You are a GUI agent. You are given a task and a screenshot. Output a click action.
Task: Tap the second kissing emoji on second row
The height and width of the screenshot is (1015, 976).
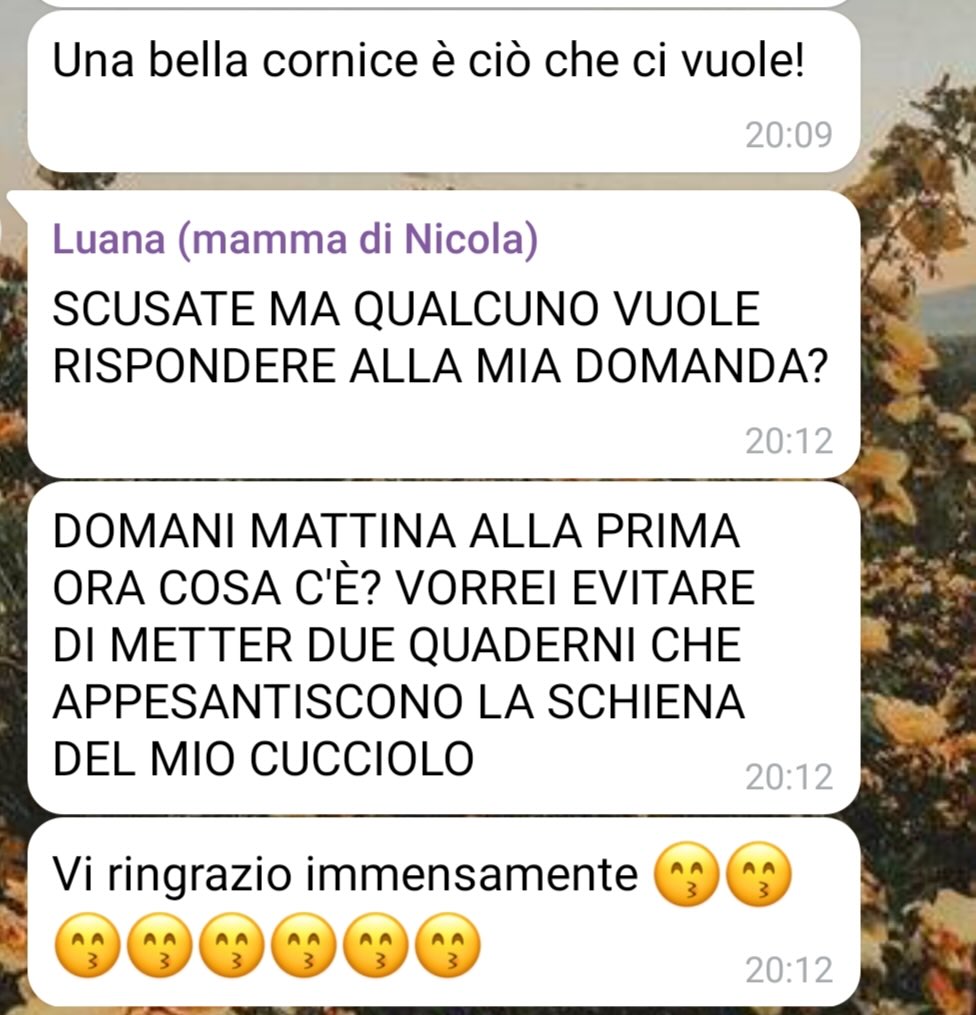tap(159, 945)
